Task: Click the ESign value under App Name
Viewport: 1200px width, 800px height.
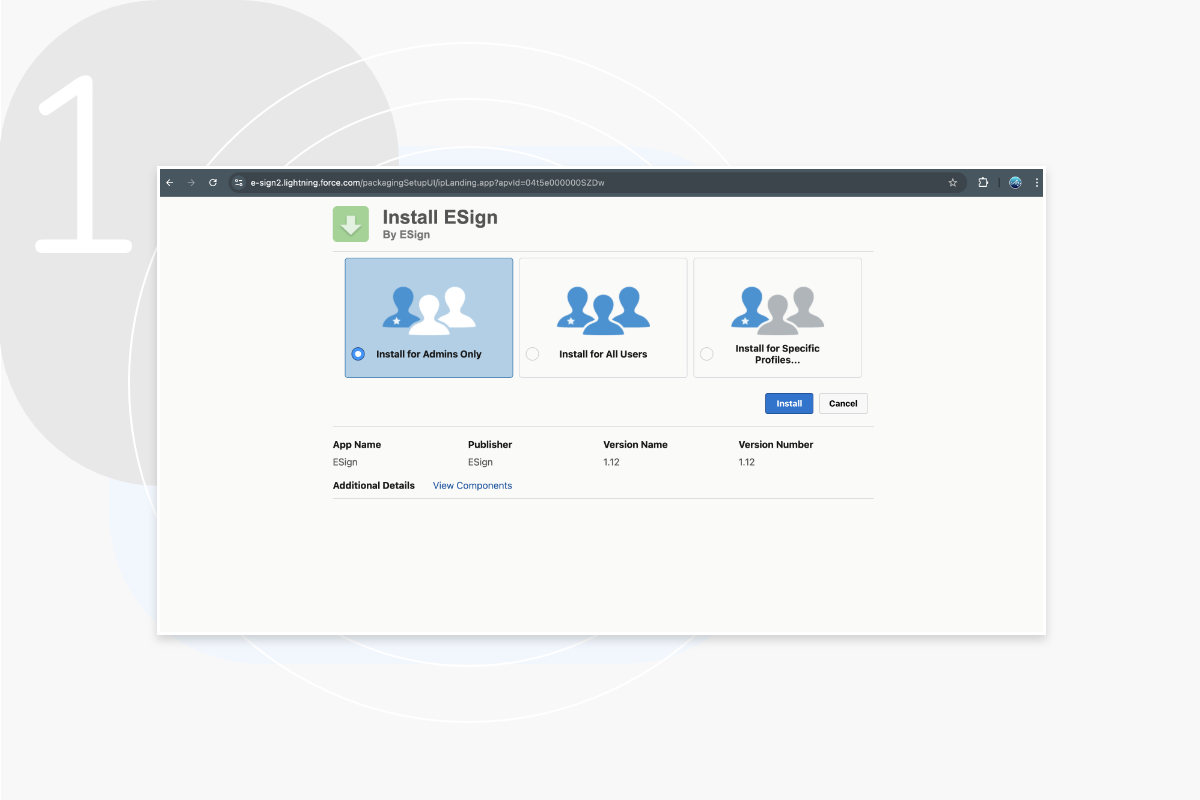Action: [345, 463]
